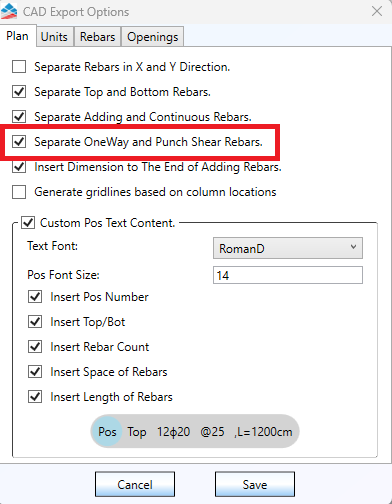
Task: Save the CAD export options
Action: point(255,484)
